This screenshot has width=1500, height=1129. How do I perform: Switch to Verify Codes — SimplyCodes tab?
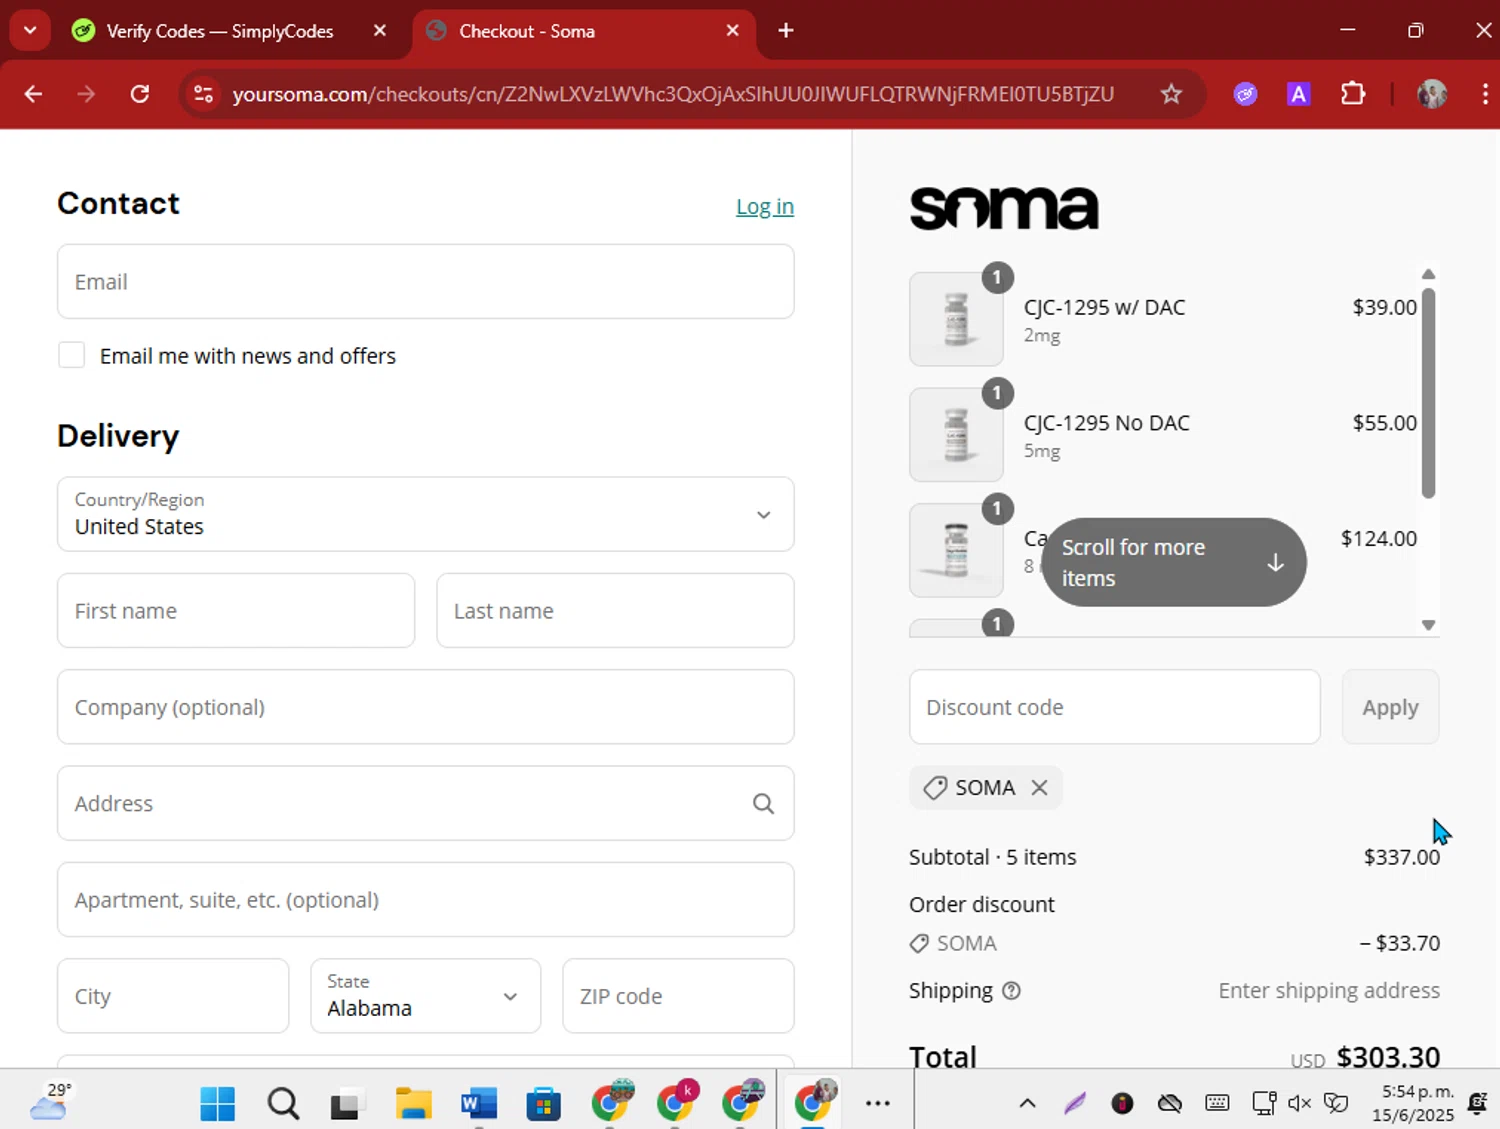(x=221, y=31)
